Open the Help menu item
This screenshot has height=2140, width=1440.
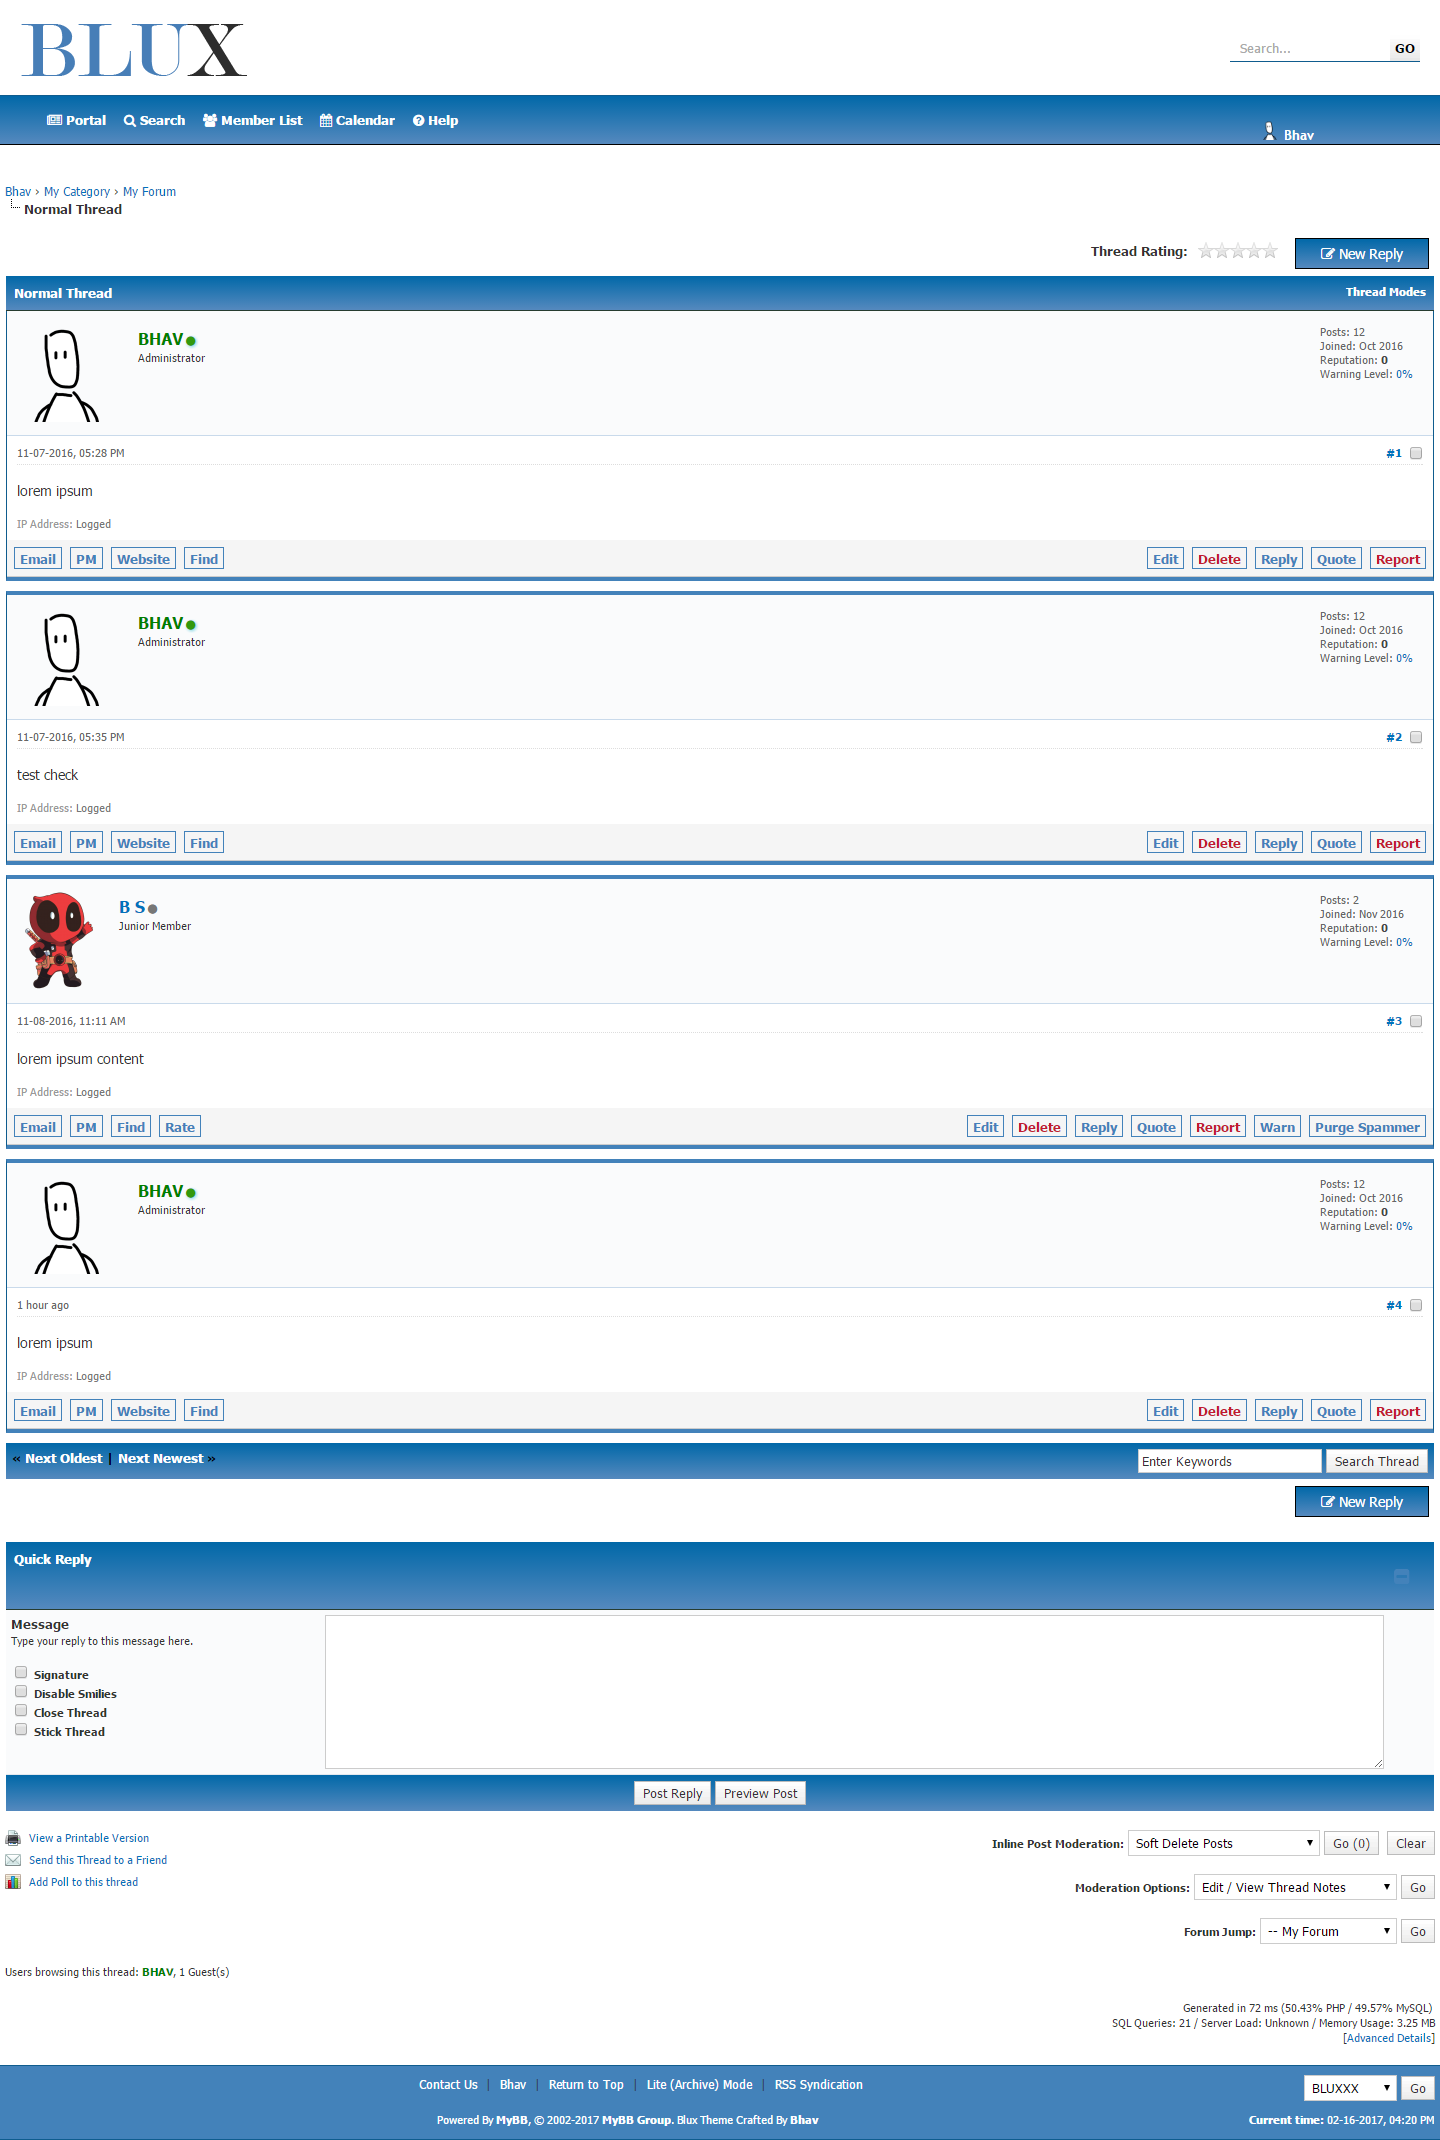436,120
